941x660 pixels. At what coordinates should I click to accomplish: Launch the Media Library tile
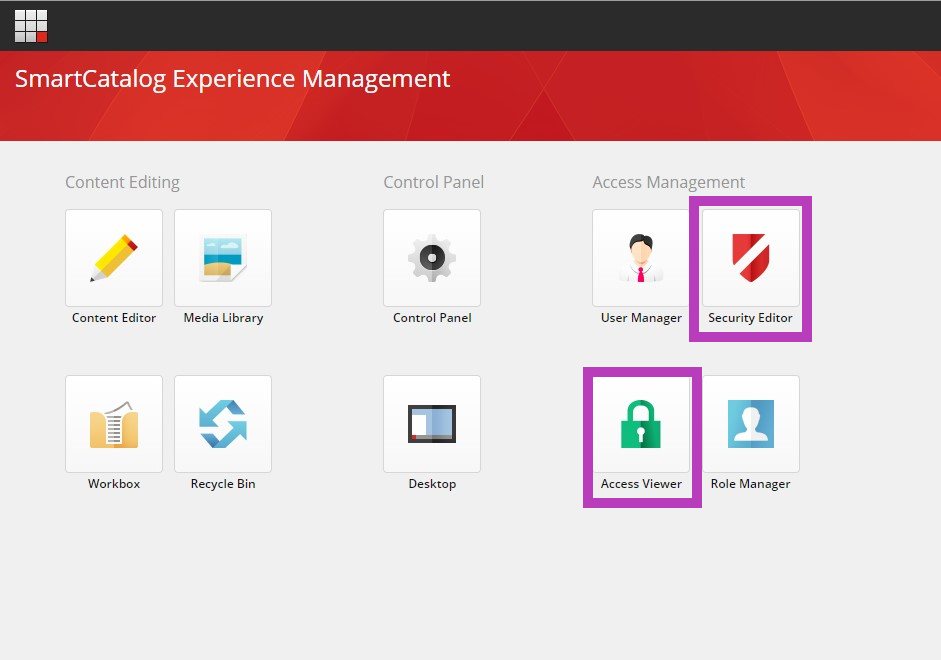pos(223,258)
